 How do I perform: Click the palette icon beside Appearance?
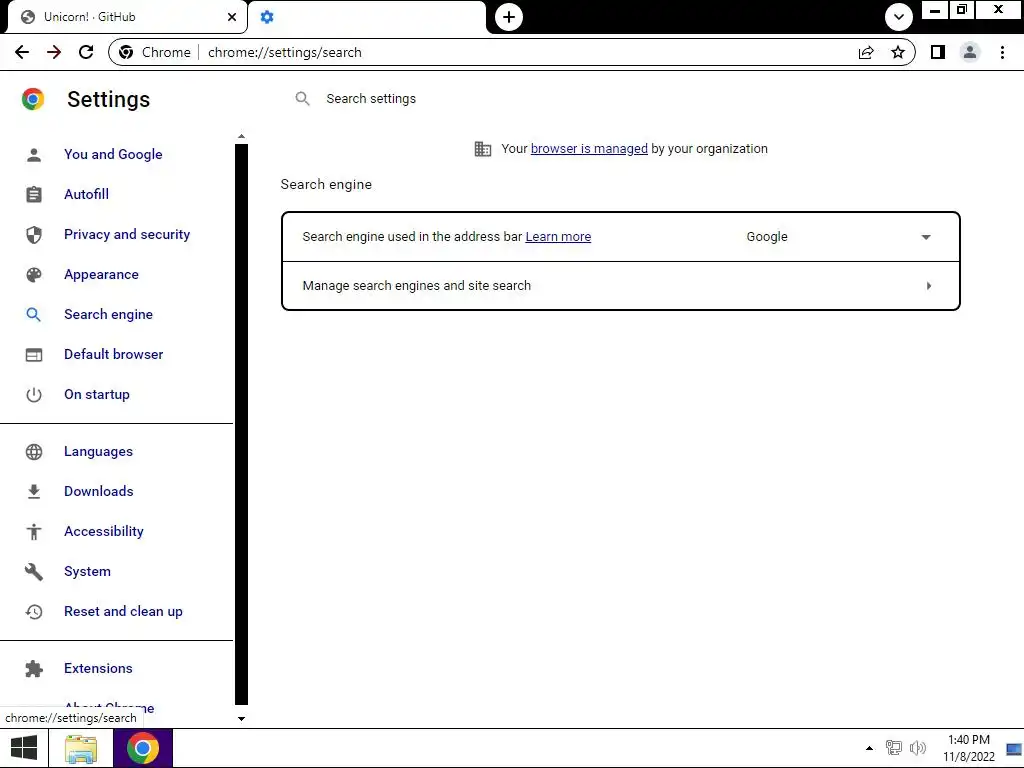34,275
